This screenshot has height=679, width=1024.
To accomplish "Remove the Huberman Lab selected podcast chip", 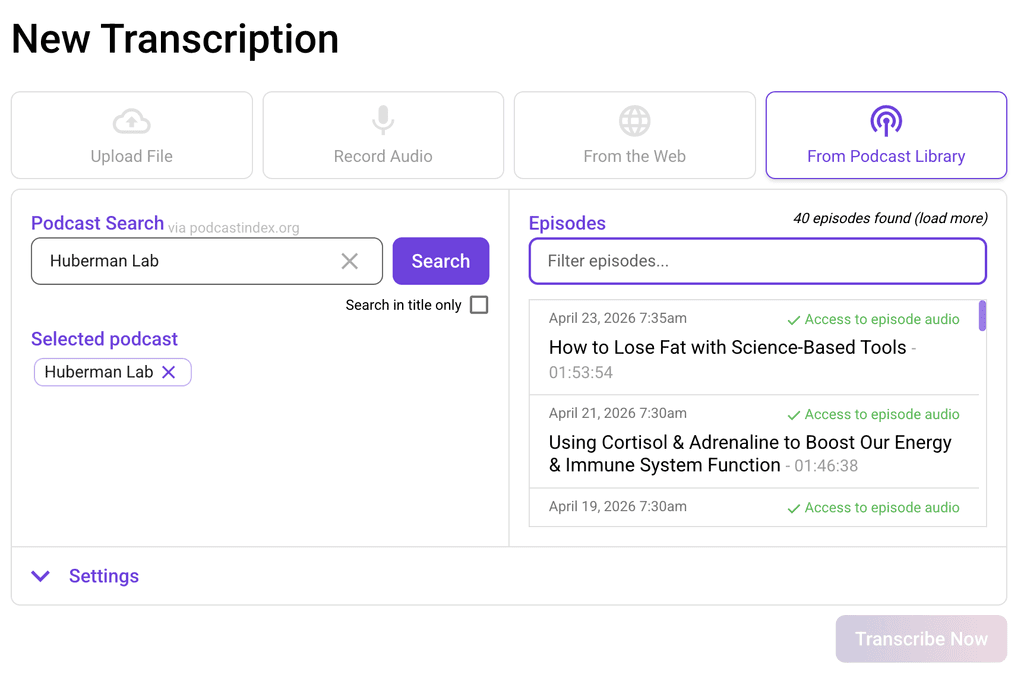I will 168,372.
